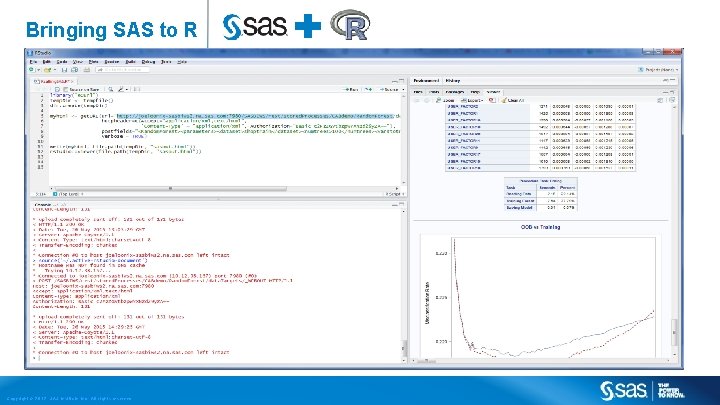Maximize the Console pane
This screenshot has height=405, width=720.
point(401,204)
